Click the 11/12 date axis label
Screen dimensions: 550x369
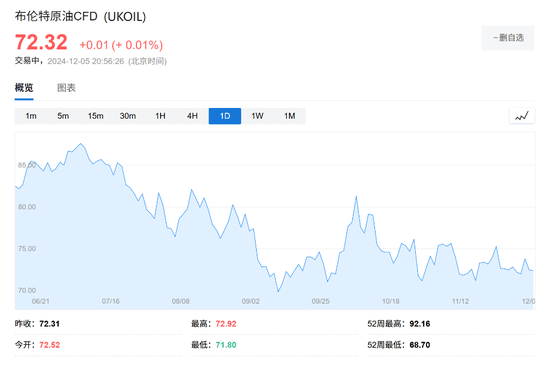point(461,301)
